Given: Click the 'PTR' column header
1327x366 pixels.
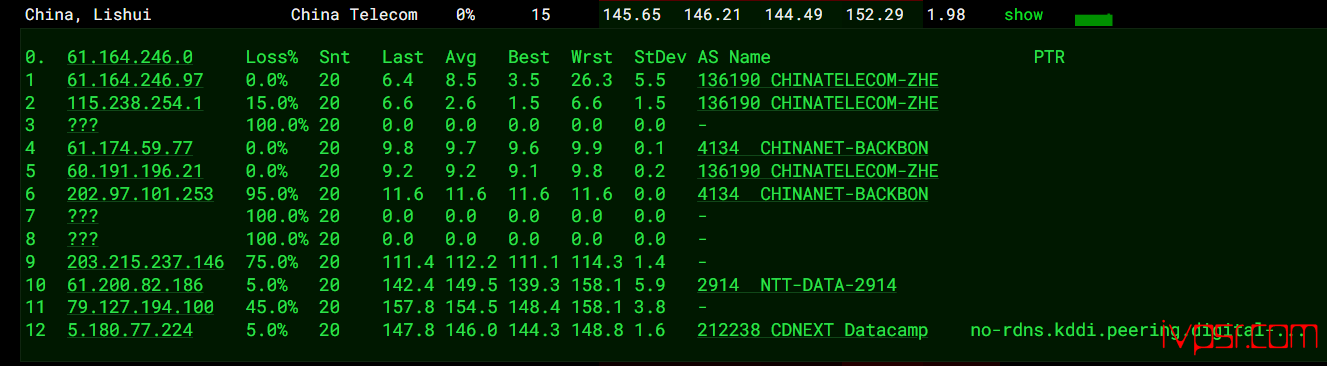Looking at the screenshot, I should point(1049,58).
